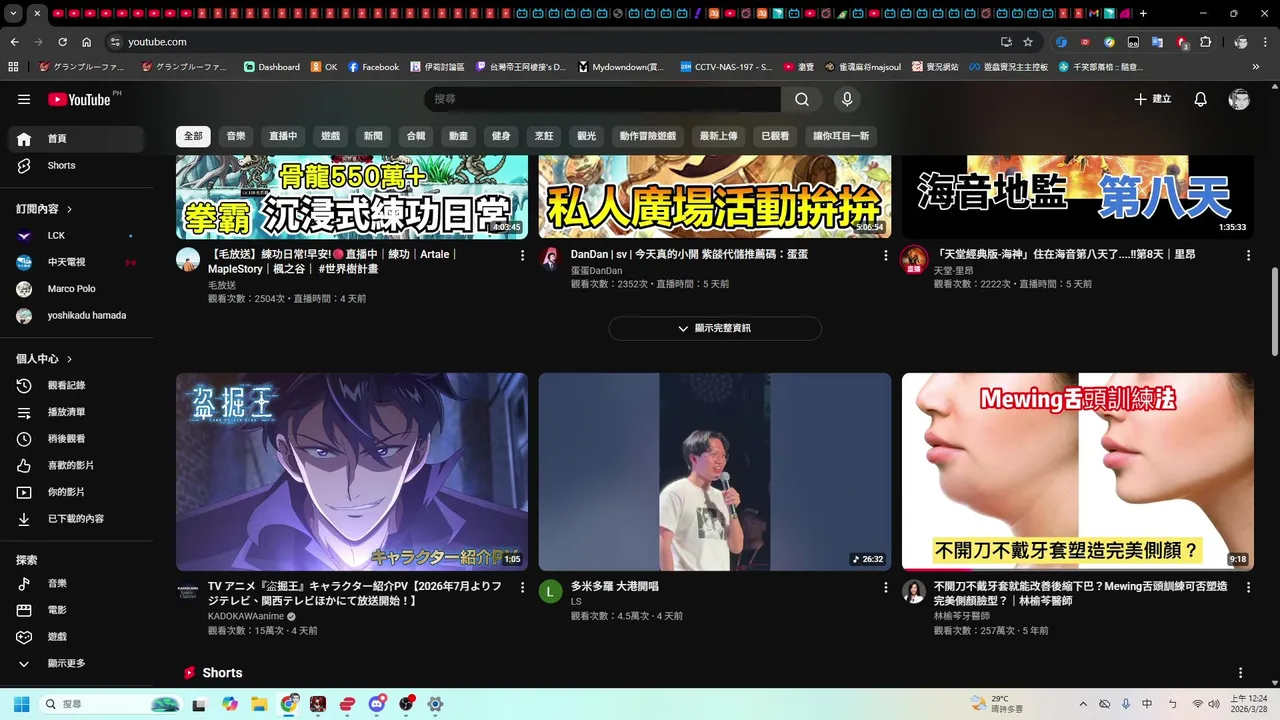Open new browser tab

(1143, 14)
